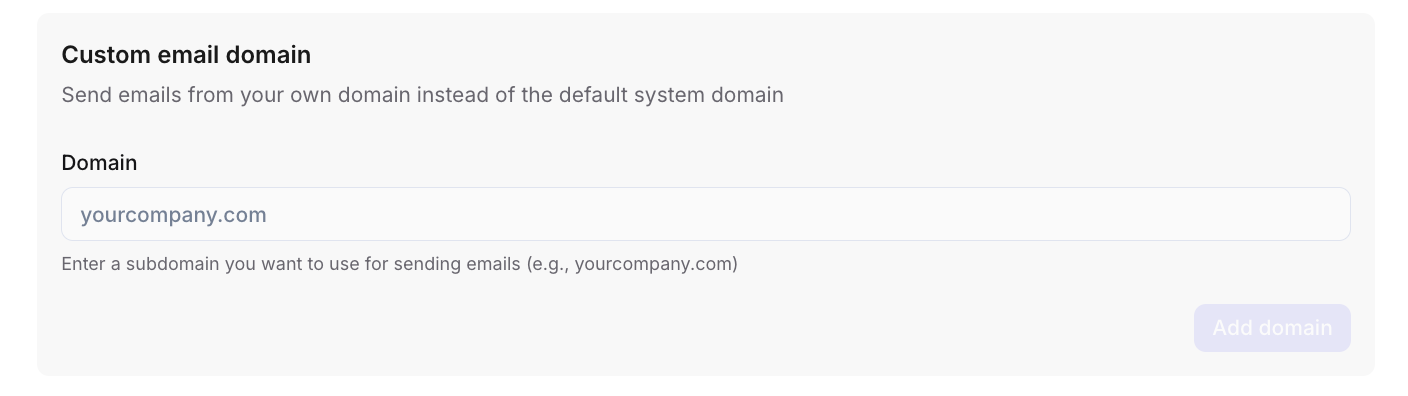Submit using the disabled Add domain button
1408x396 pixels.
tap(1272, 328)
